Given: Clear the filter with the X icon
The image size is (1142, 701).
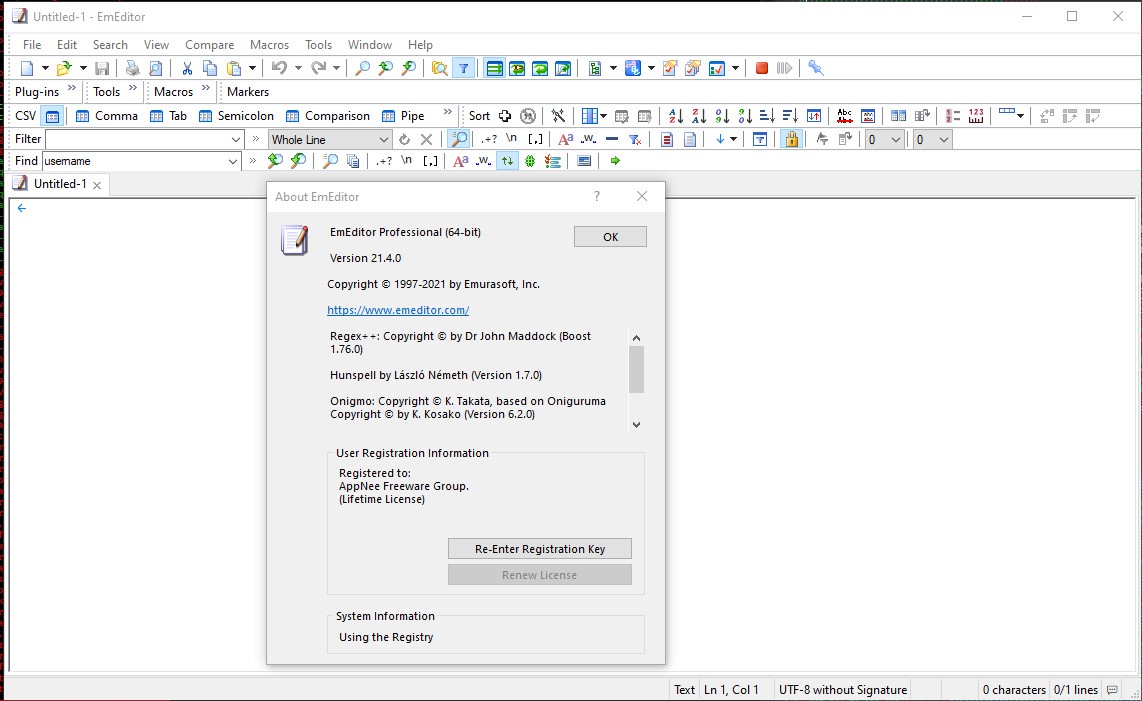Looking at the screenshot, I should pyautogui.click(x=427, y=139).
